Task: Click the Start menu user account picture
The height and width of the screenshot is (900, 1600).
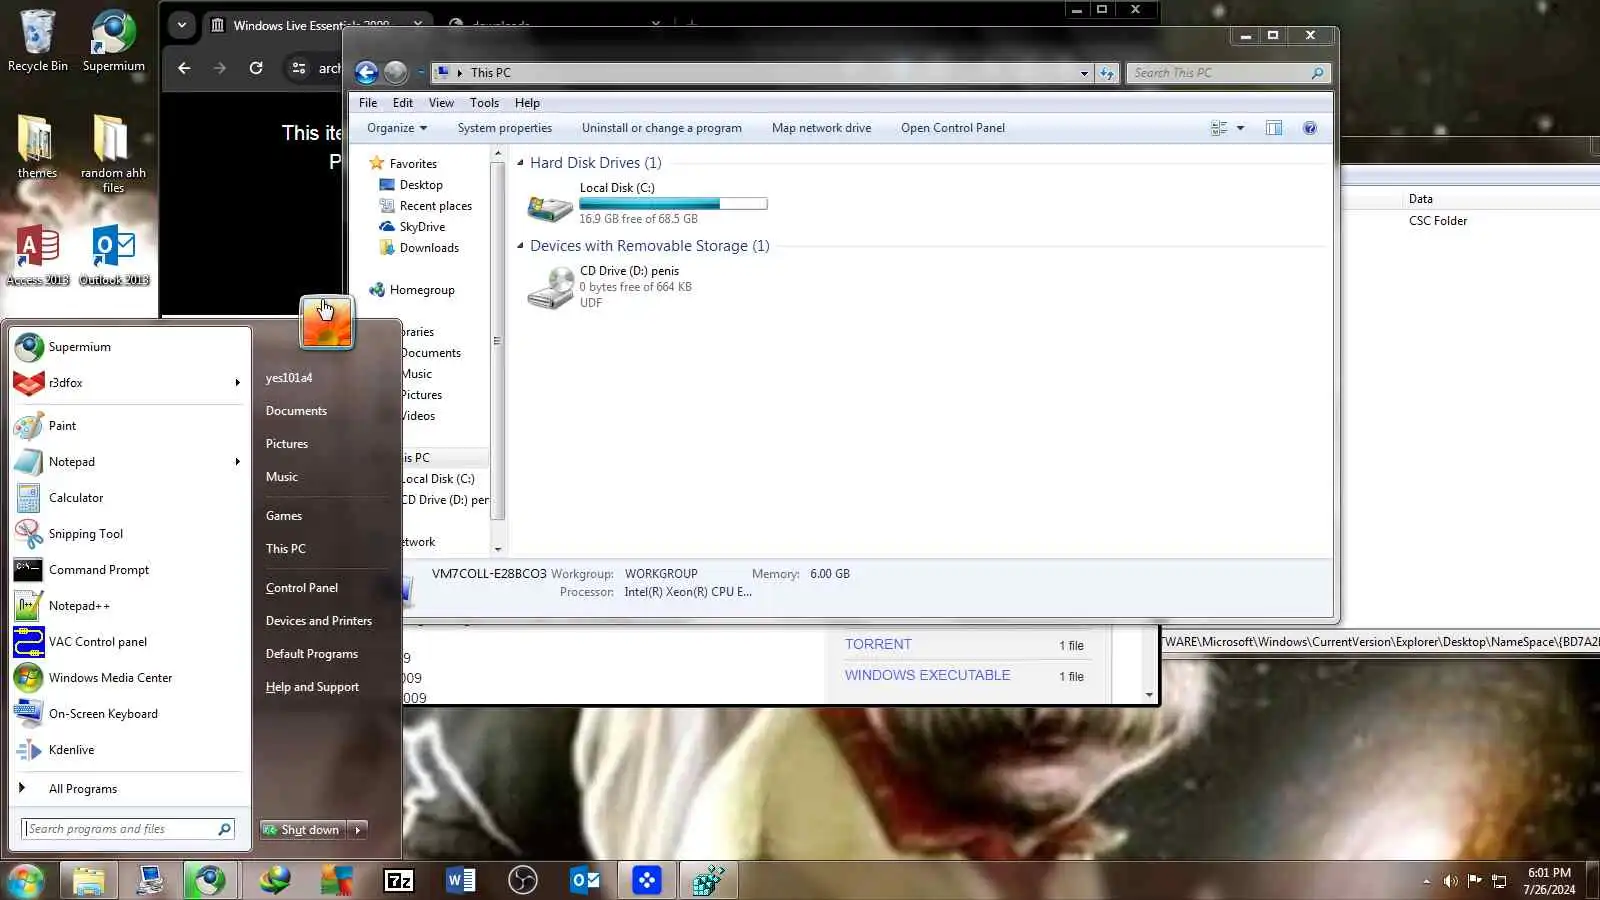Action: point(327,322)
